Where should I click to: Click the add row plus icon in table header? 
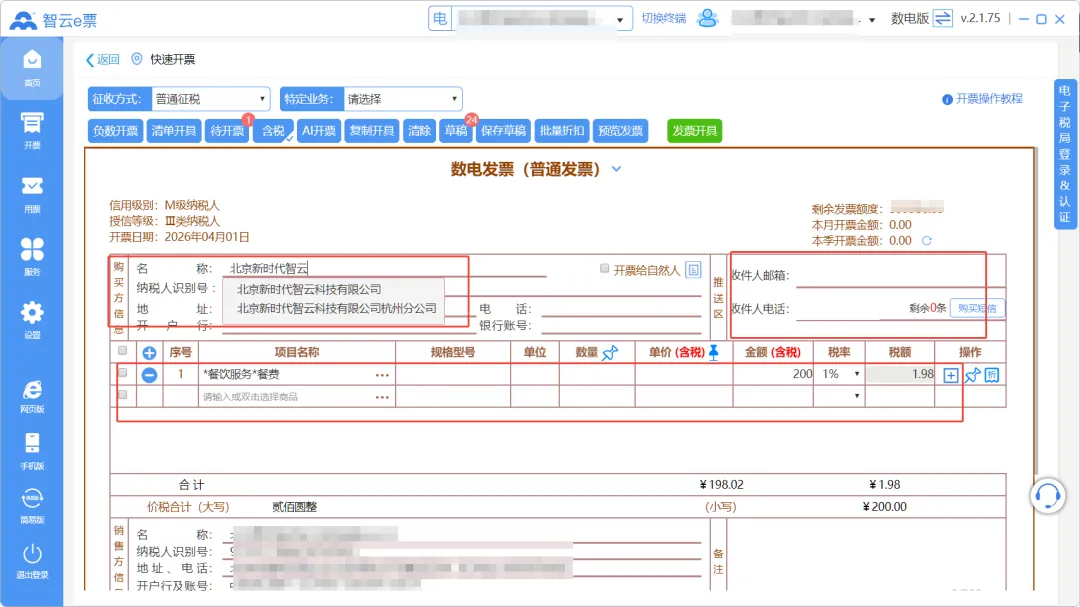click(x=149, y=353)
